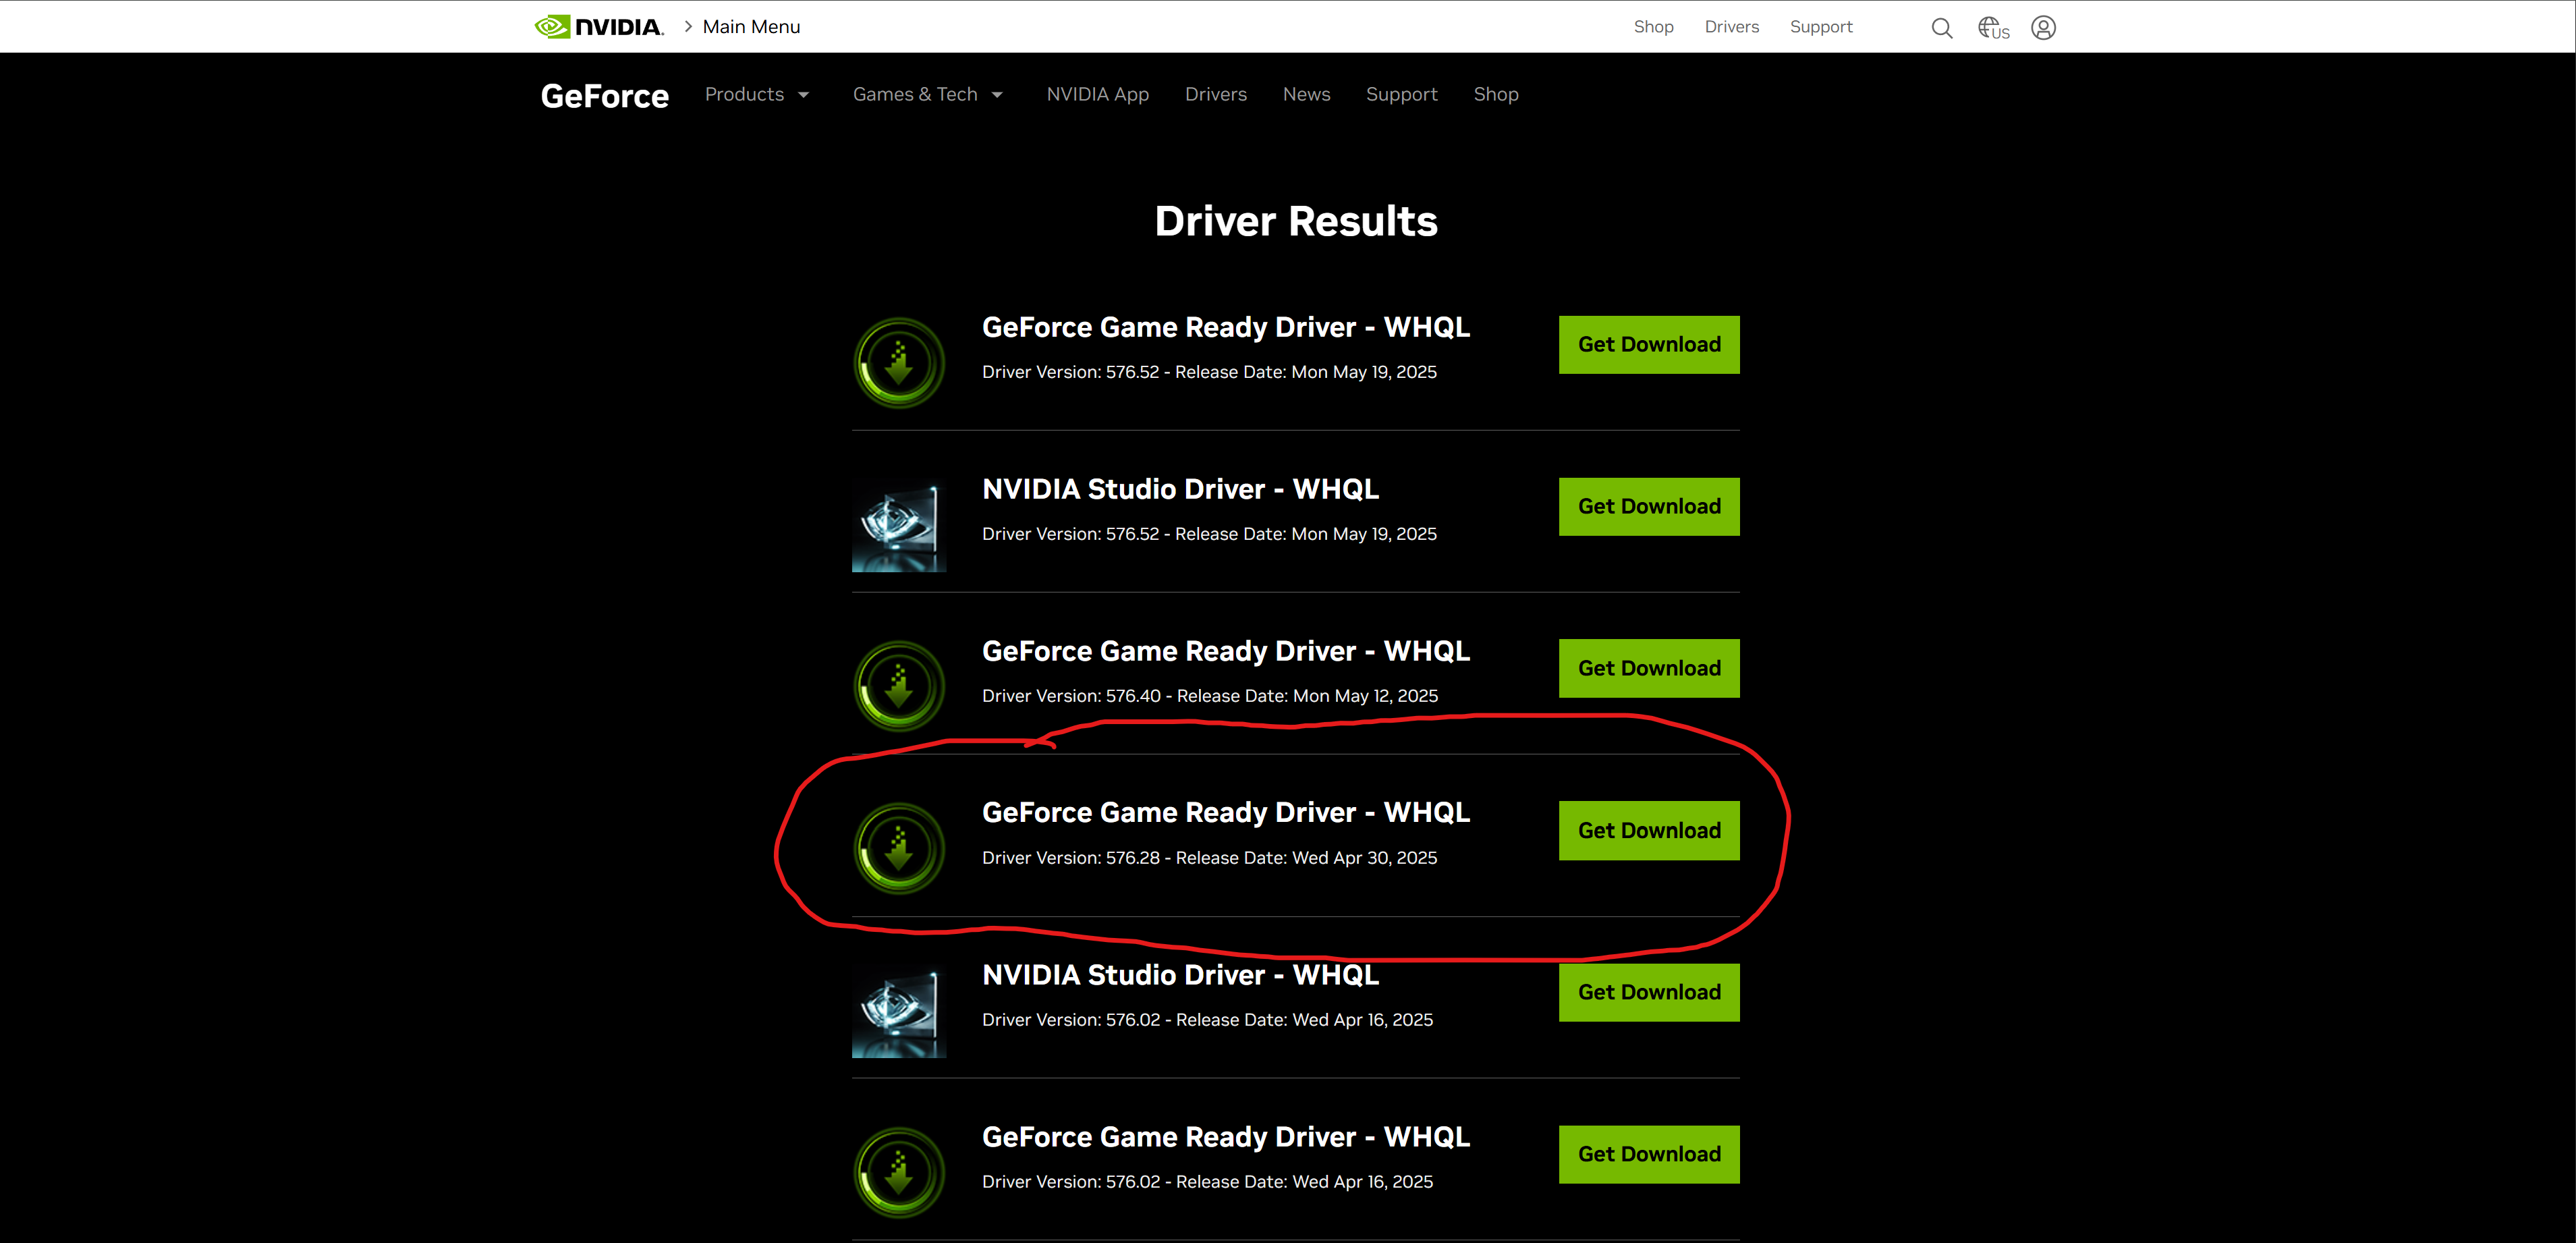
Task: Open the NVIDIA App nav item
Action: click(1097, 94)
